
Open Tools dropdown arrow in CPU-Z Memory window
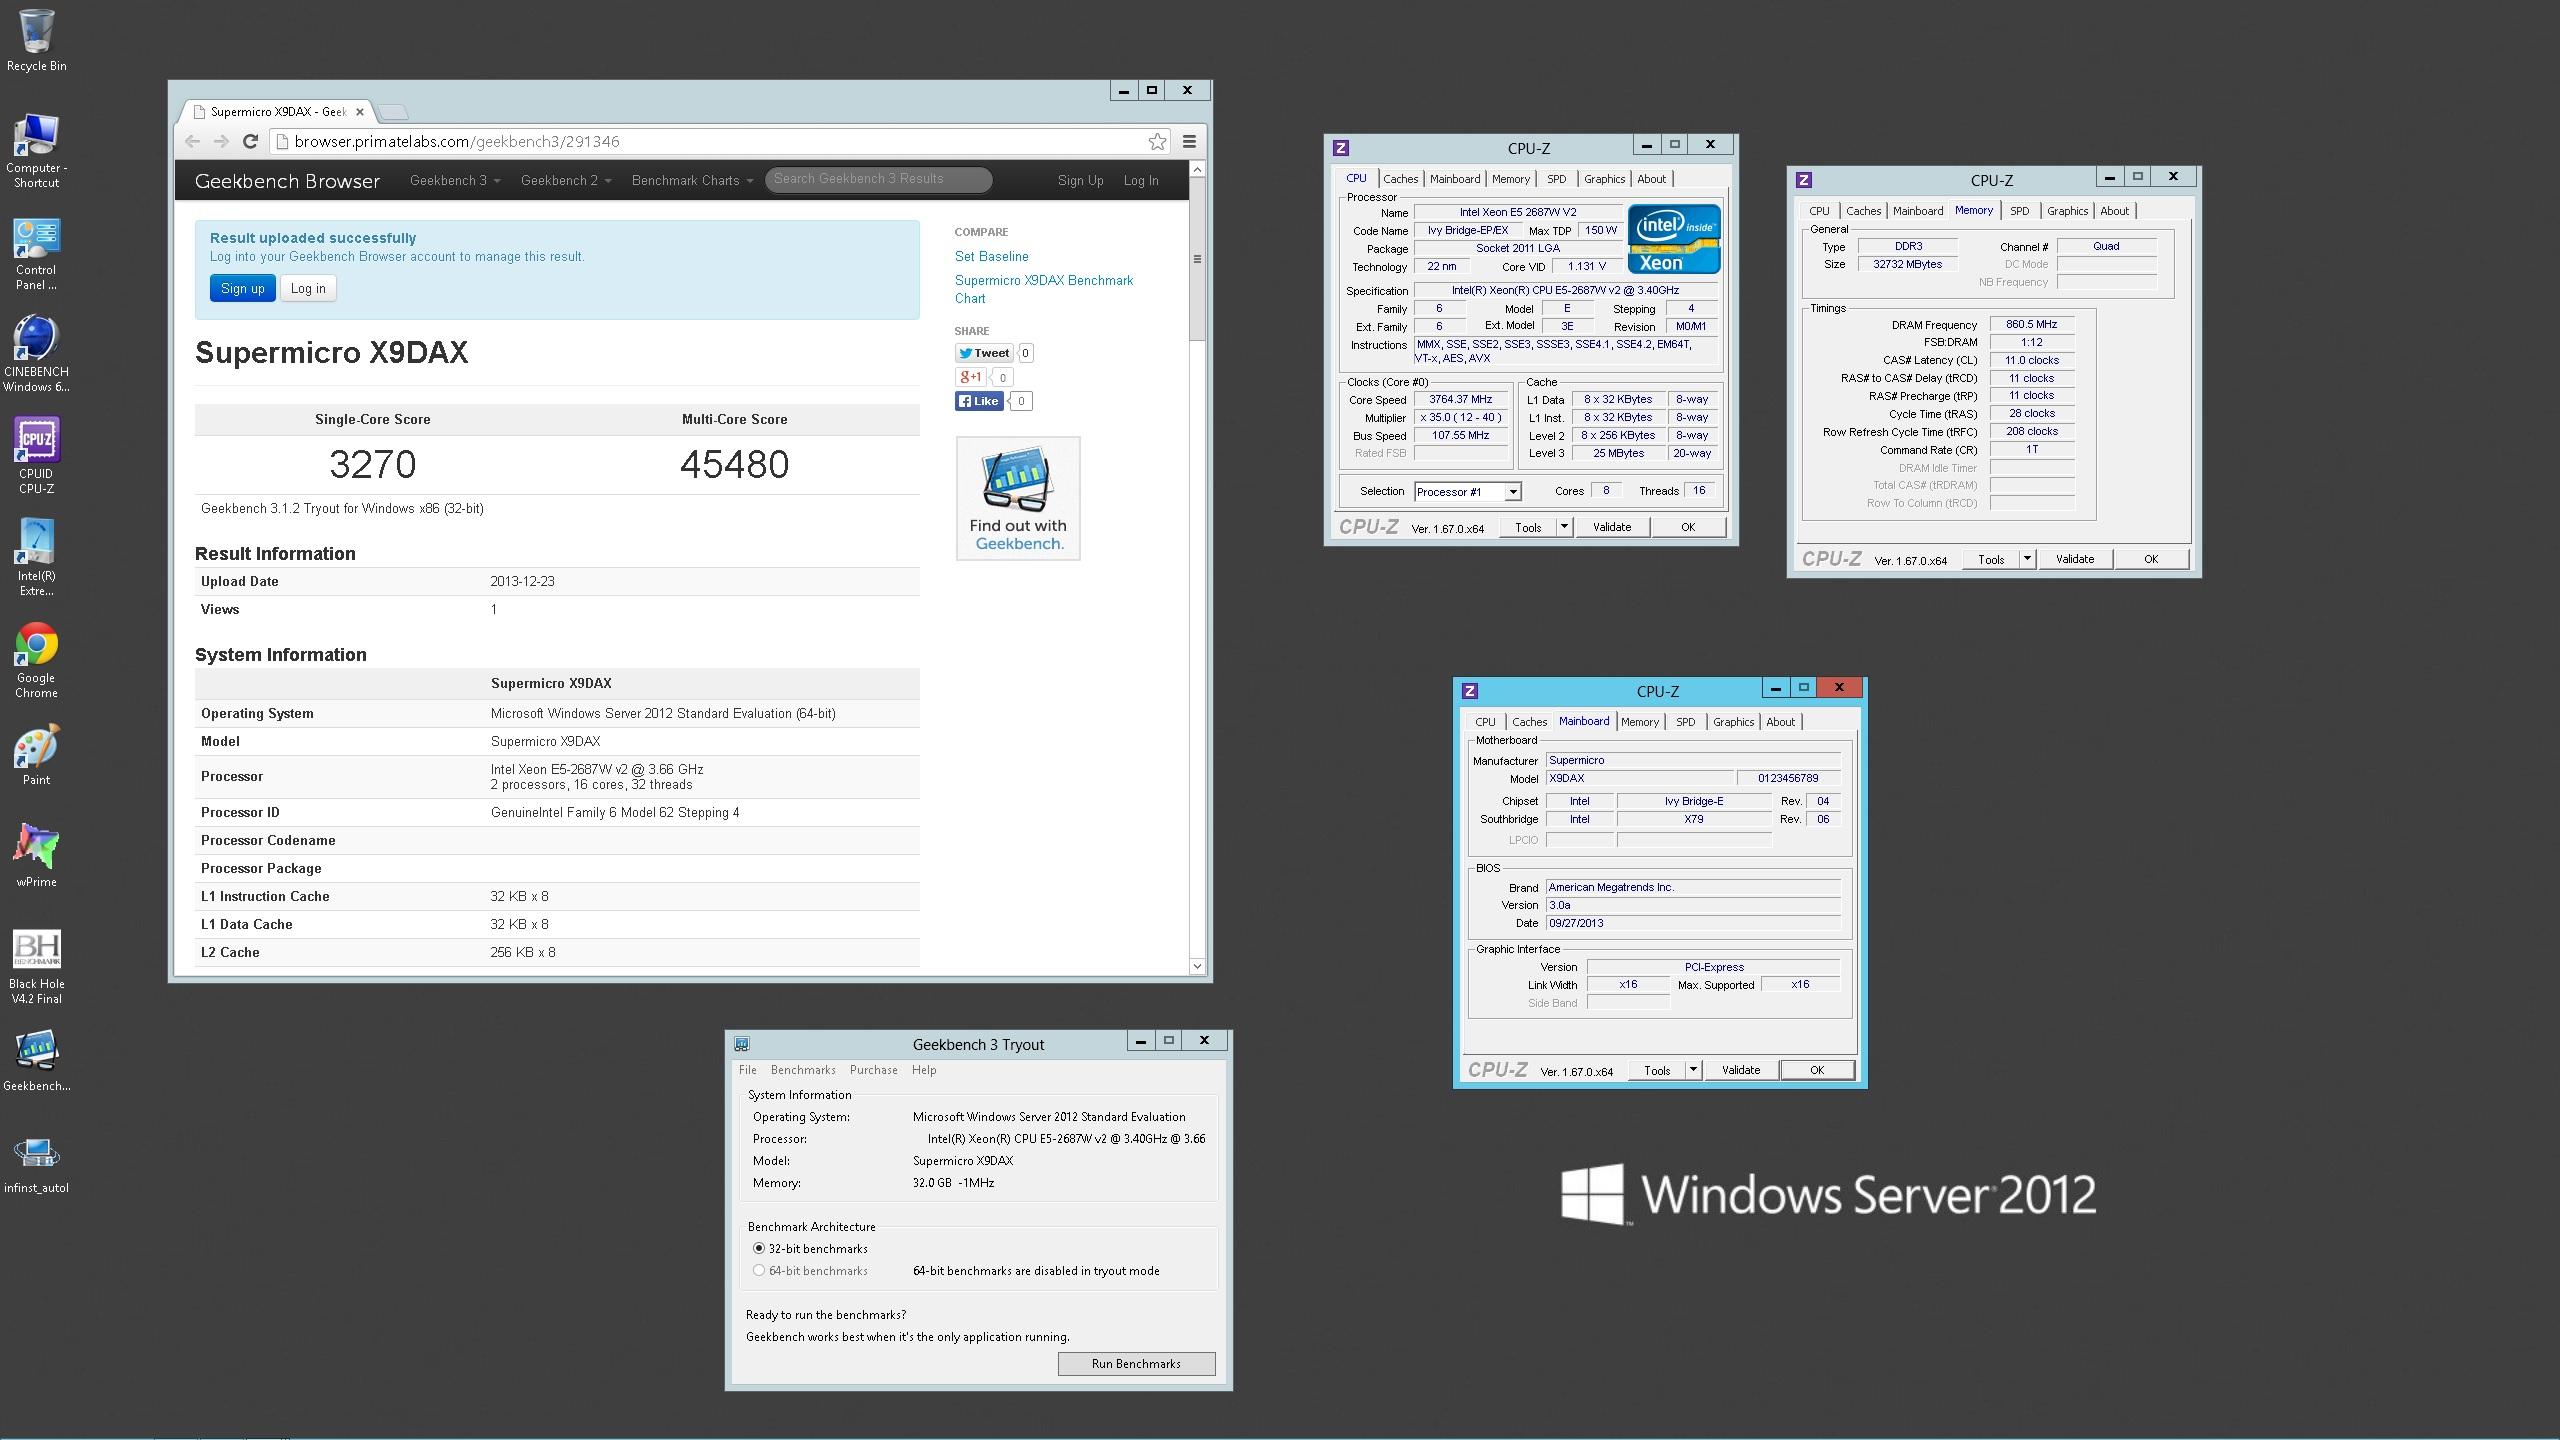tap(2027, 559)
